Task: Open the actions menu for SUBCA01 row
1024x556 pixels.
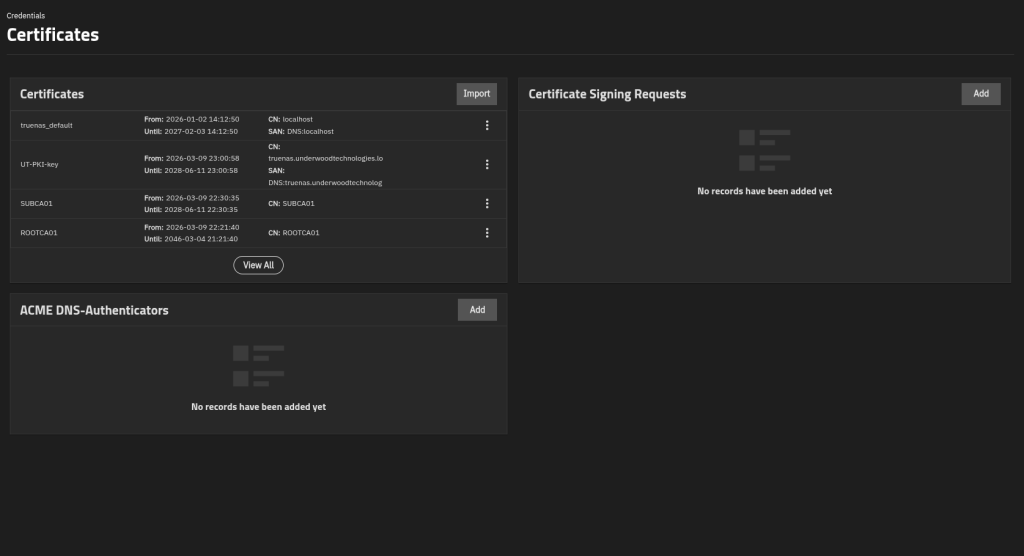Action: pos(487,203)
